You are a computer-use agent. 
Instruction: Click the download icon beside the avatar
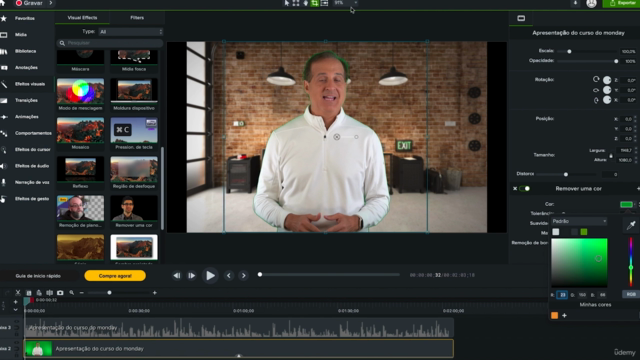576,3
